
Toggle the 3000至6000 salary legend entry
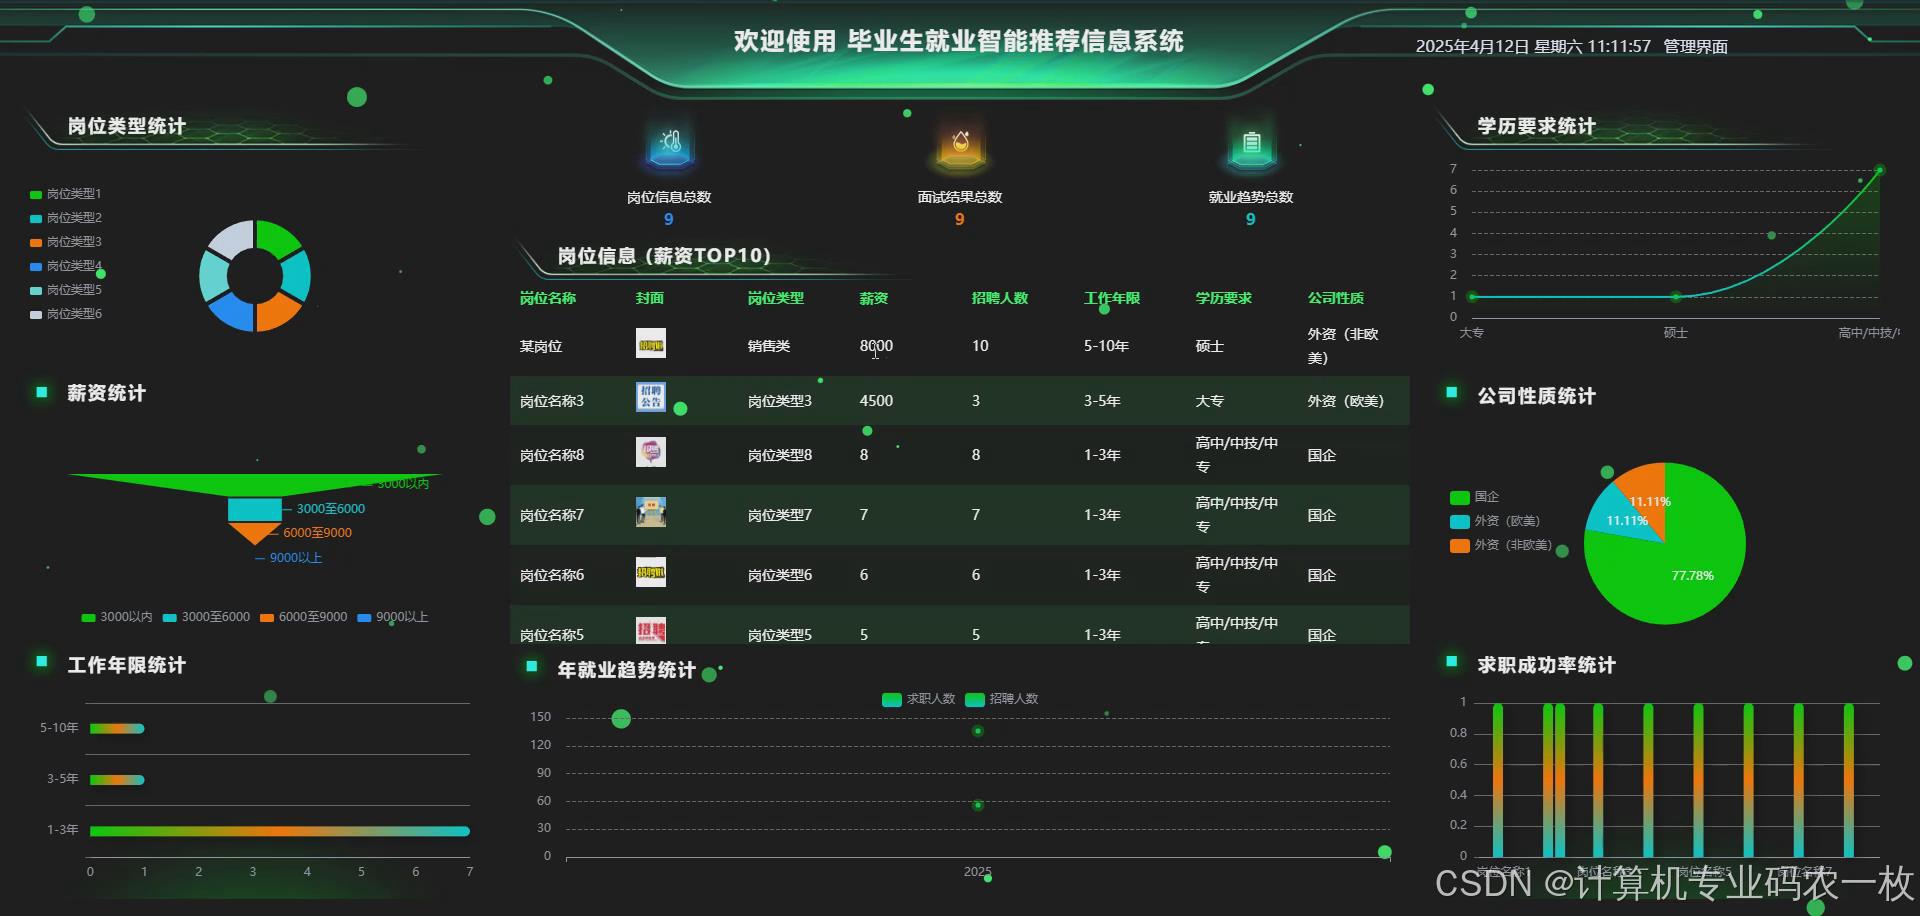(207, 617)
